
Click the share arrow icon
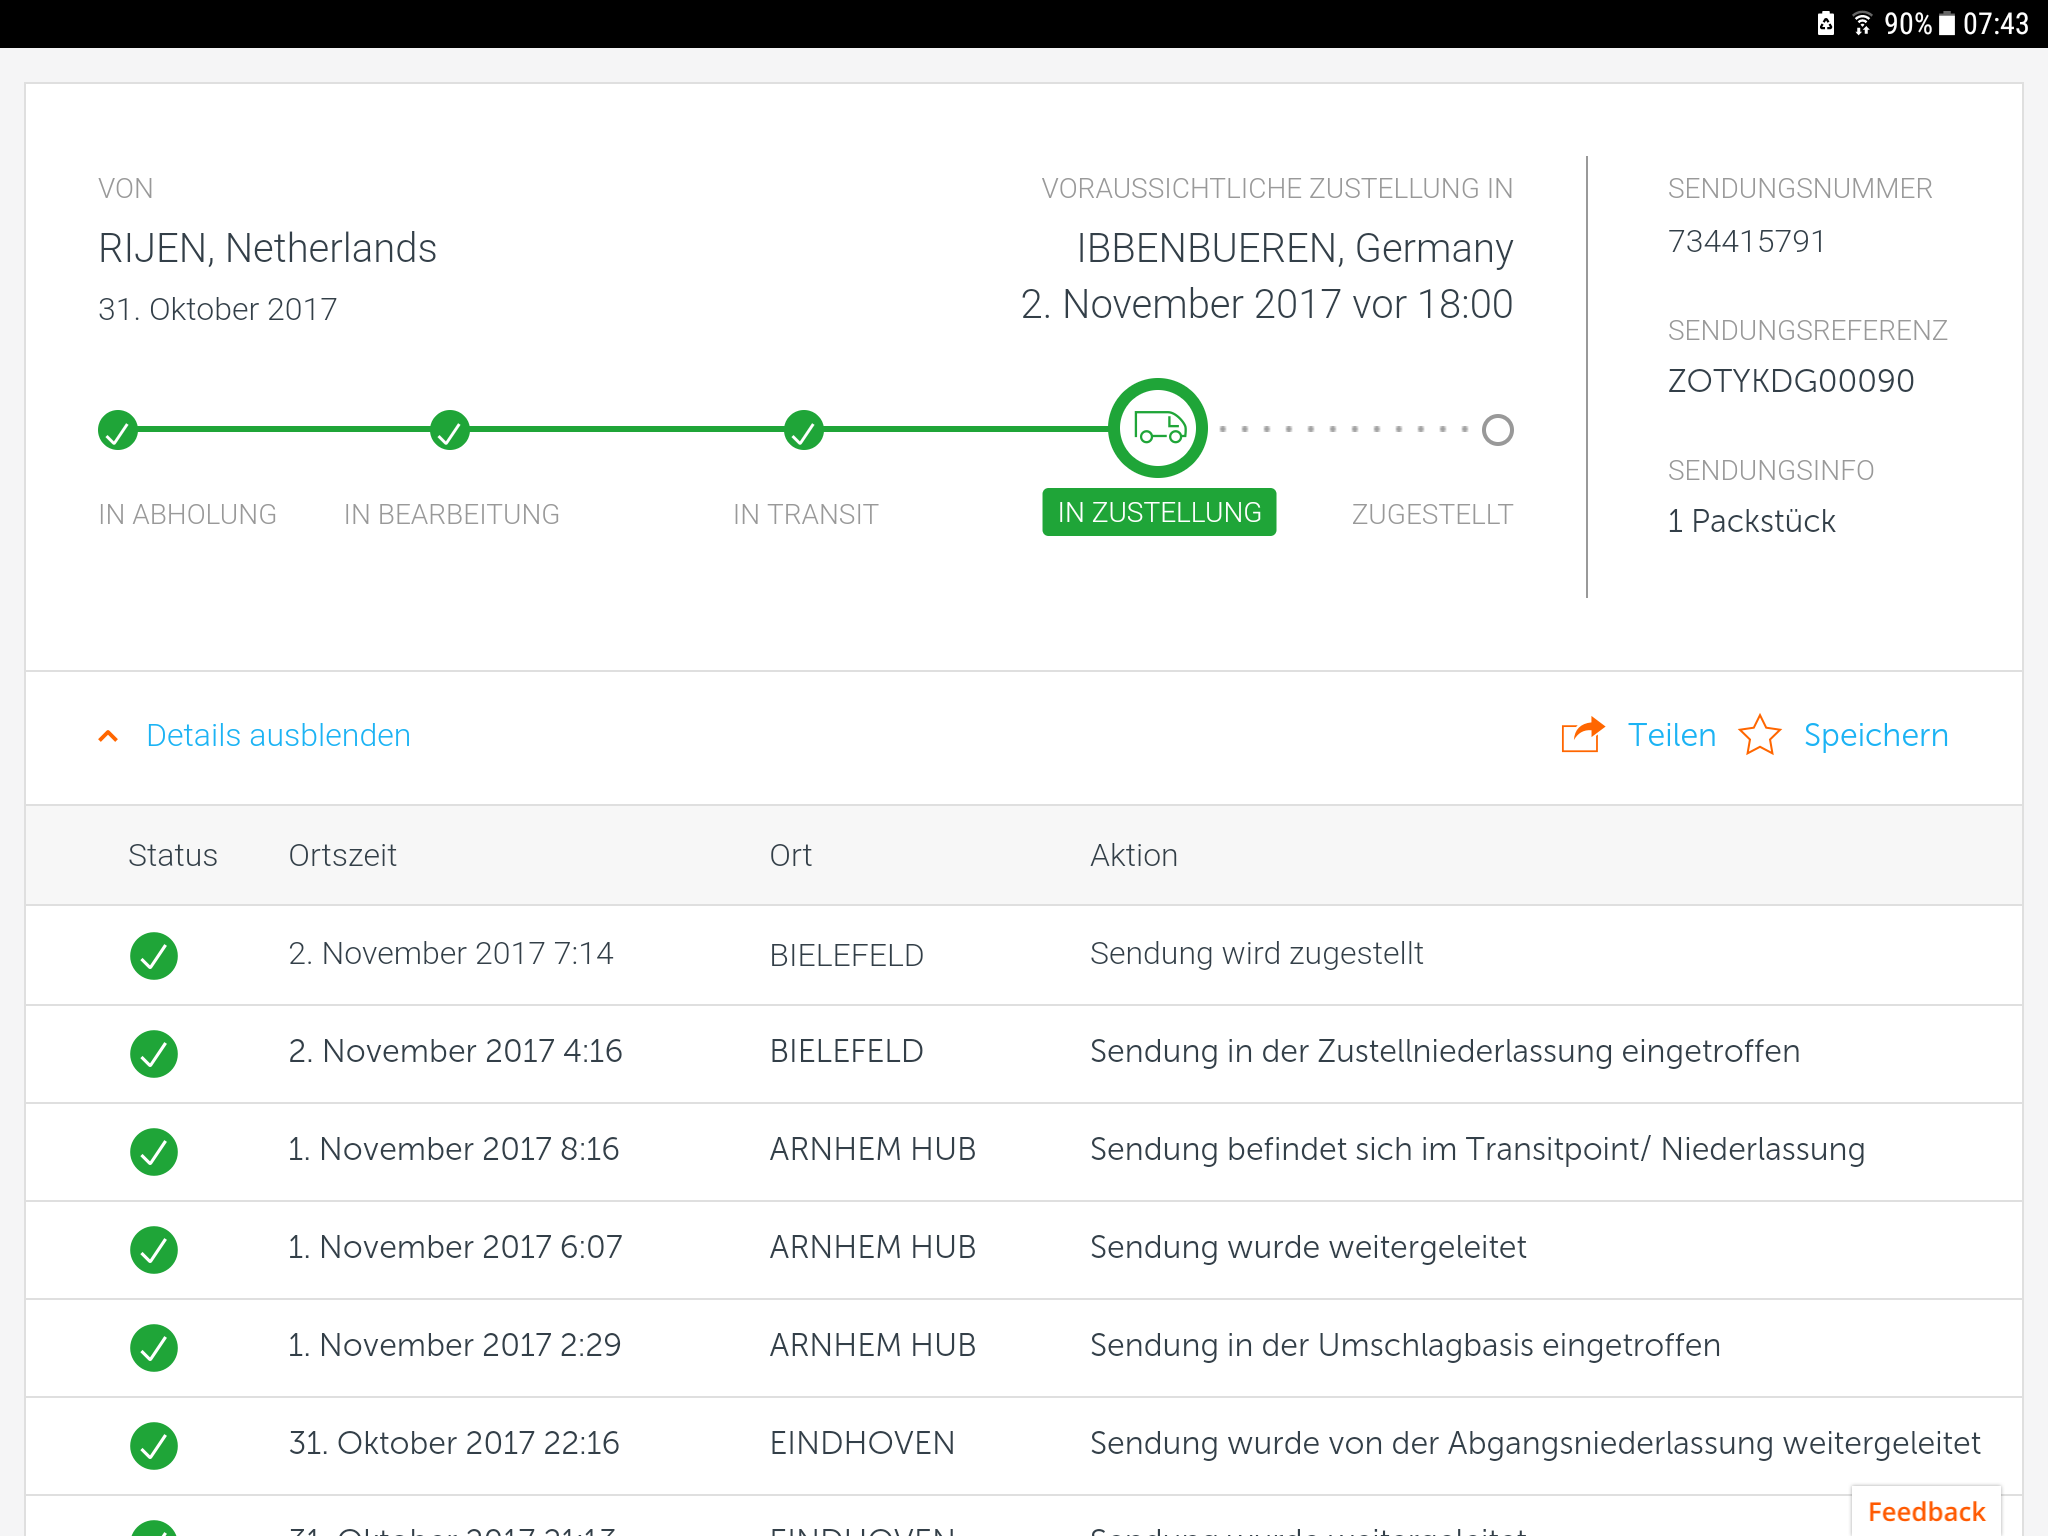tap(1582, 735)
